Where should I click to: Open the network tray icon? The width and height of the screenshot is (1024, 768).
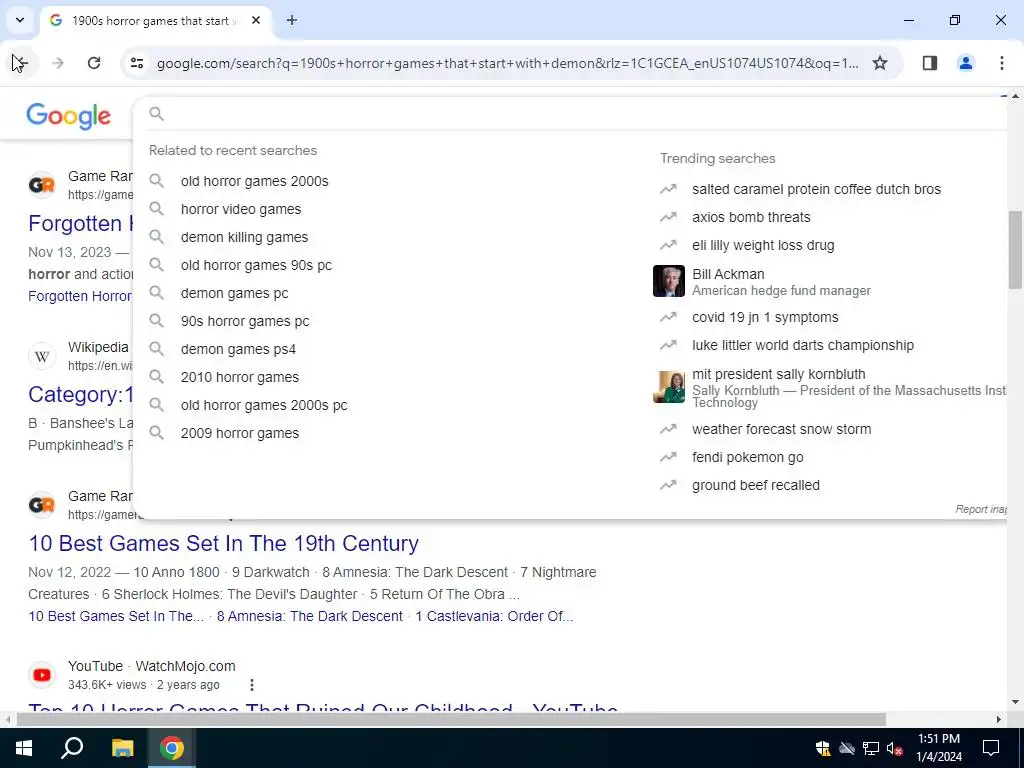tap(871, 748)
